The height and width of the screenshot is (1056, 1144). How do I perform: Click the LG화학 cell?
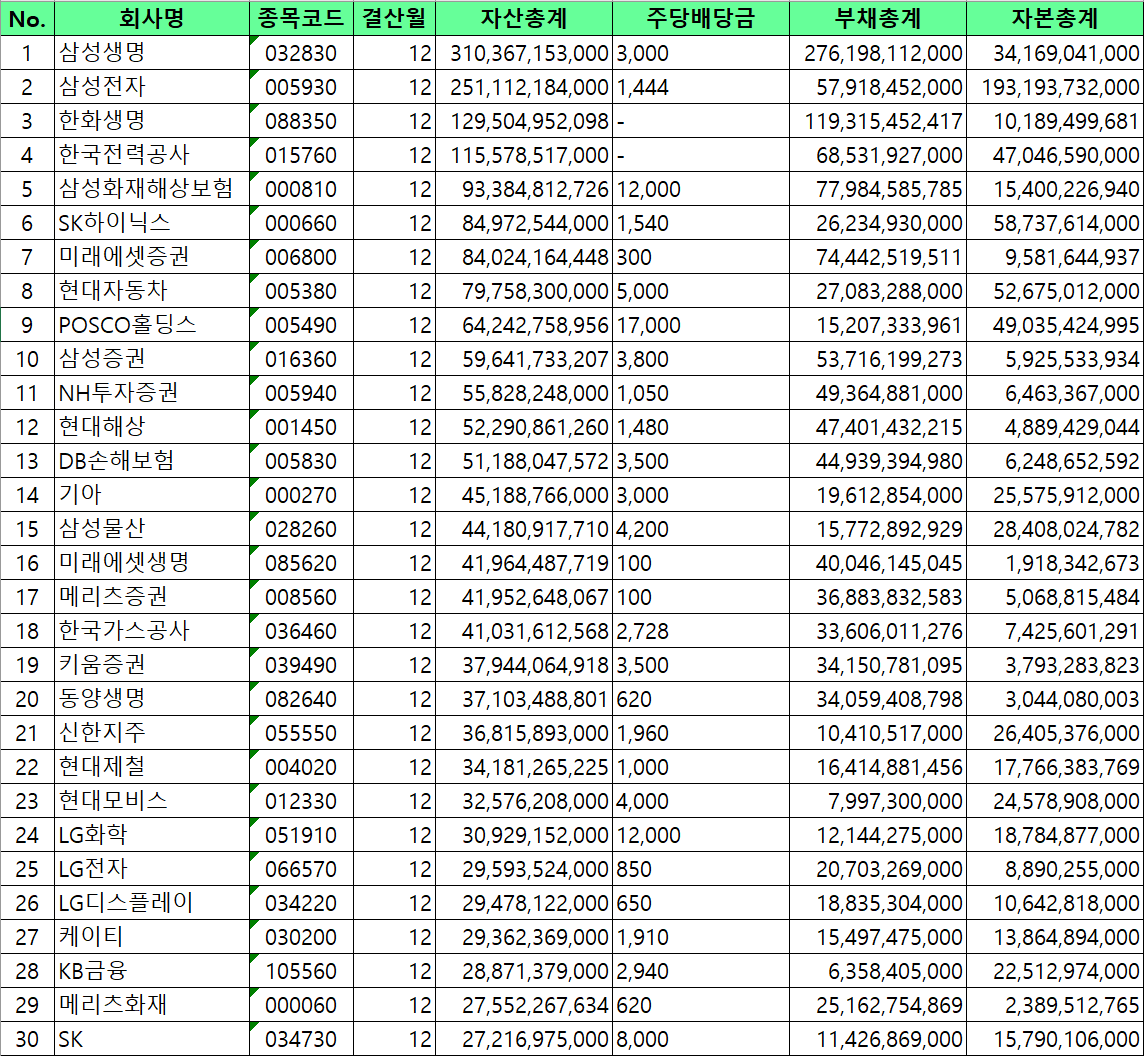(152, 835)
